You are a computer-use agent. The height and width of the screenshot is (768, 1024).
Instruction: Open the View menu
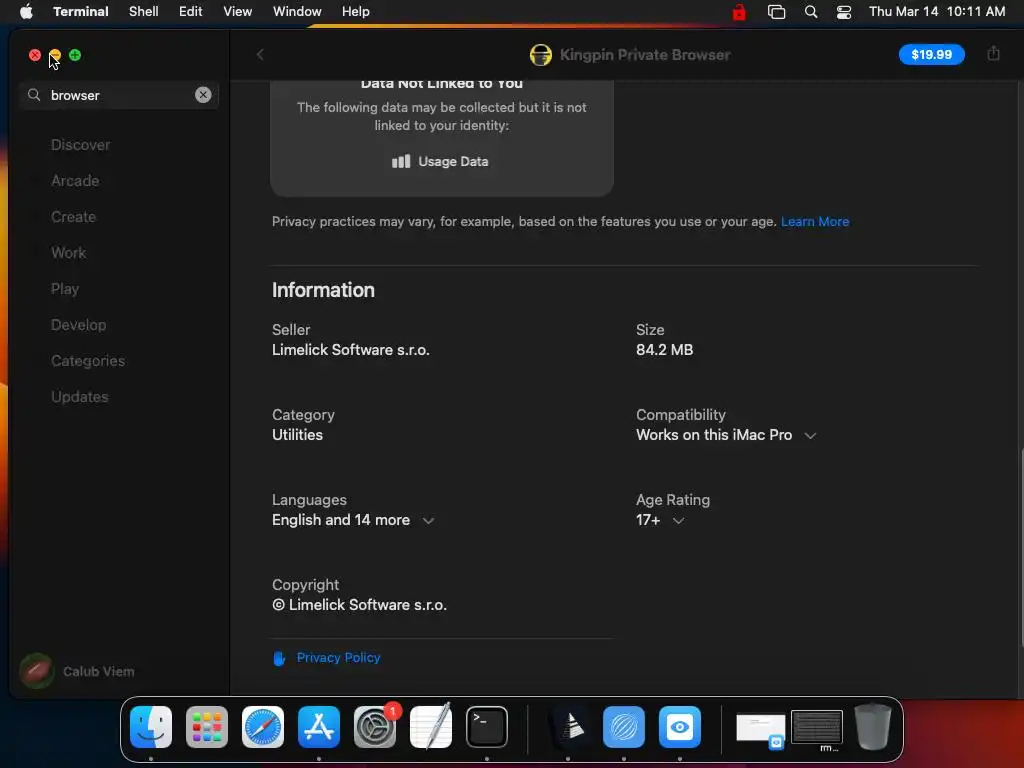[x=238, y=12]
